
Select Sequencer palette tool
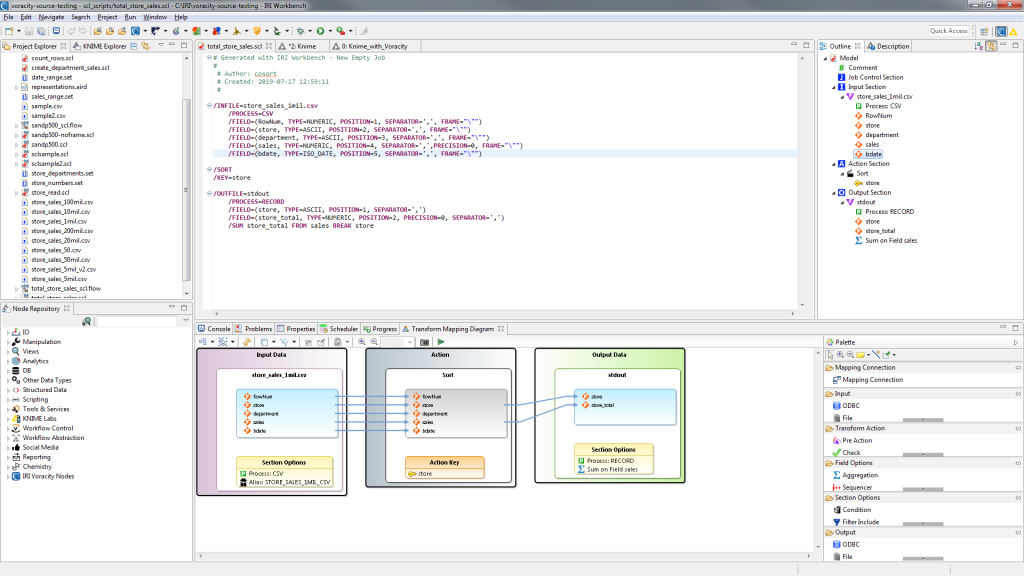coord(852,487)
